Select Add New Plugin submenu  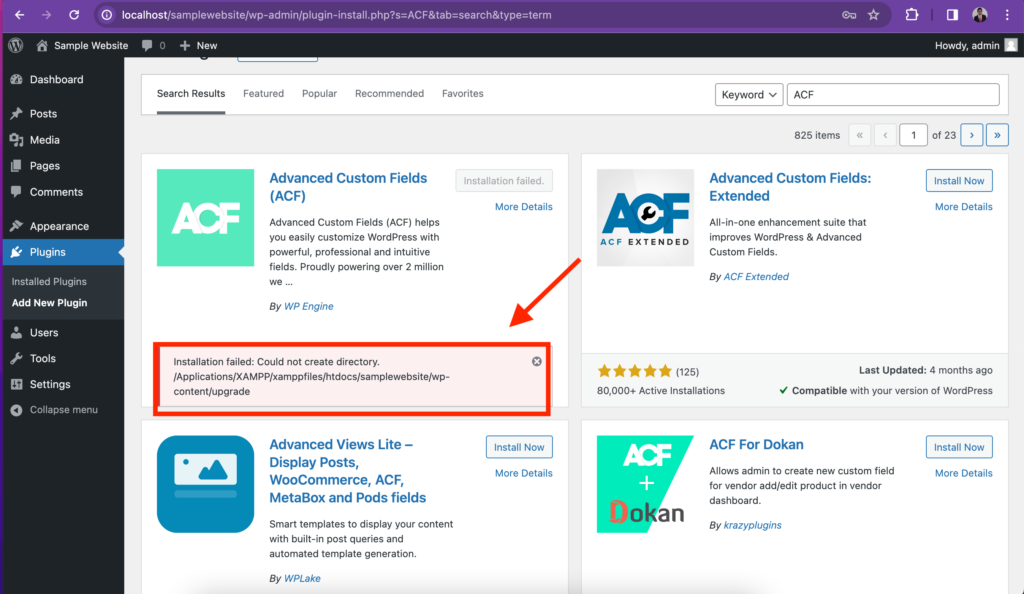50,303
